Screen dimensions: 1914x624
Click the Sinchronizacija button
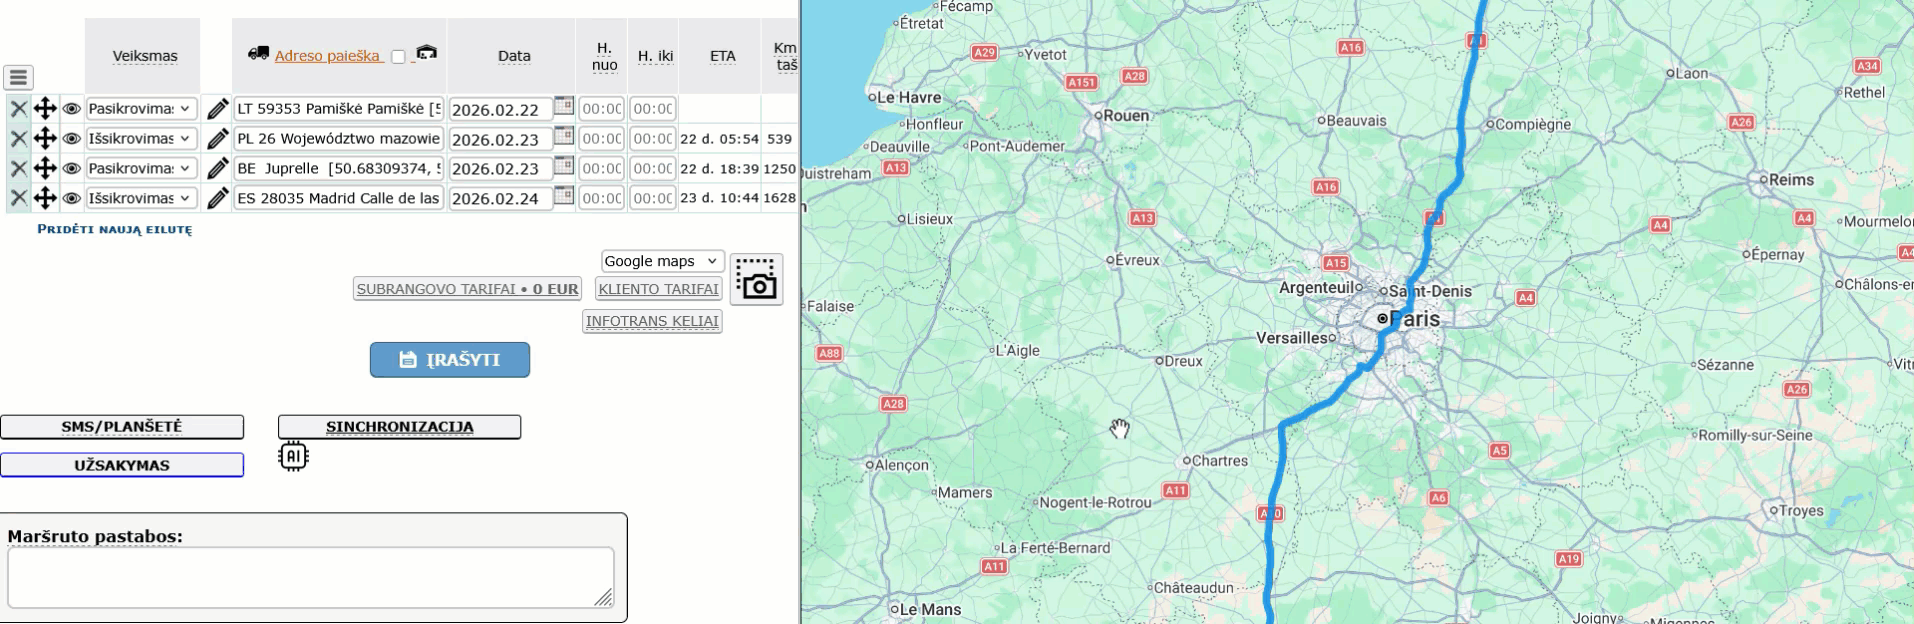(x=399, y=427)
